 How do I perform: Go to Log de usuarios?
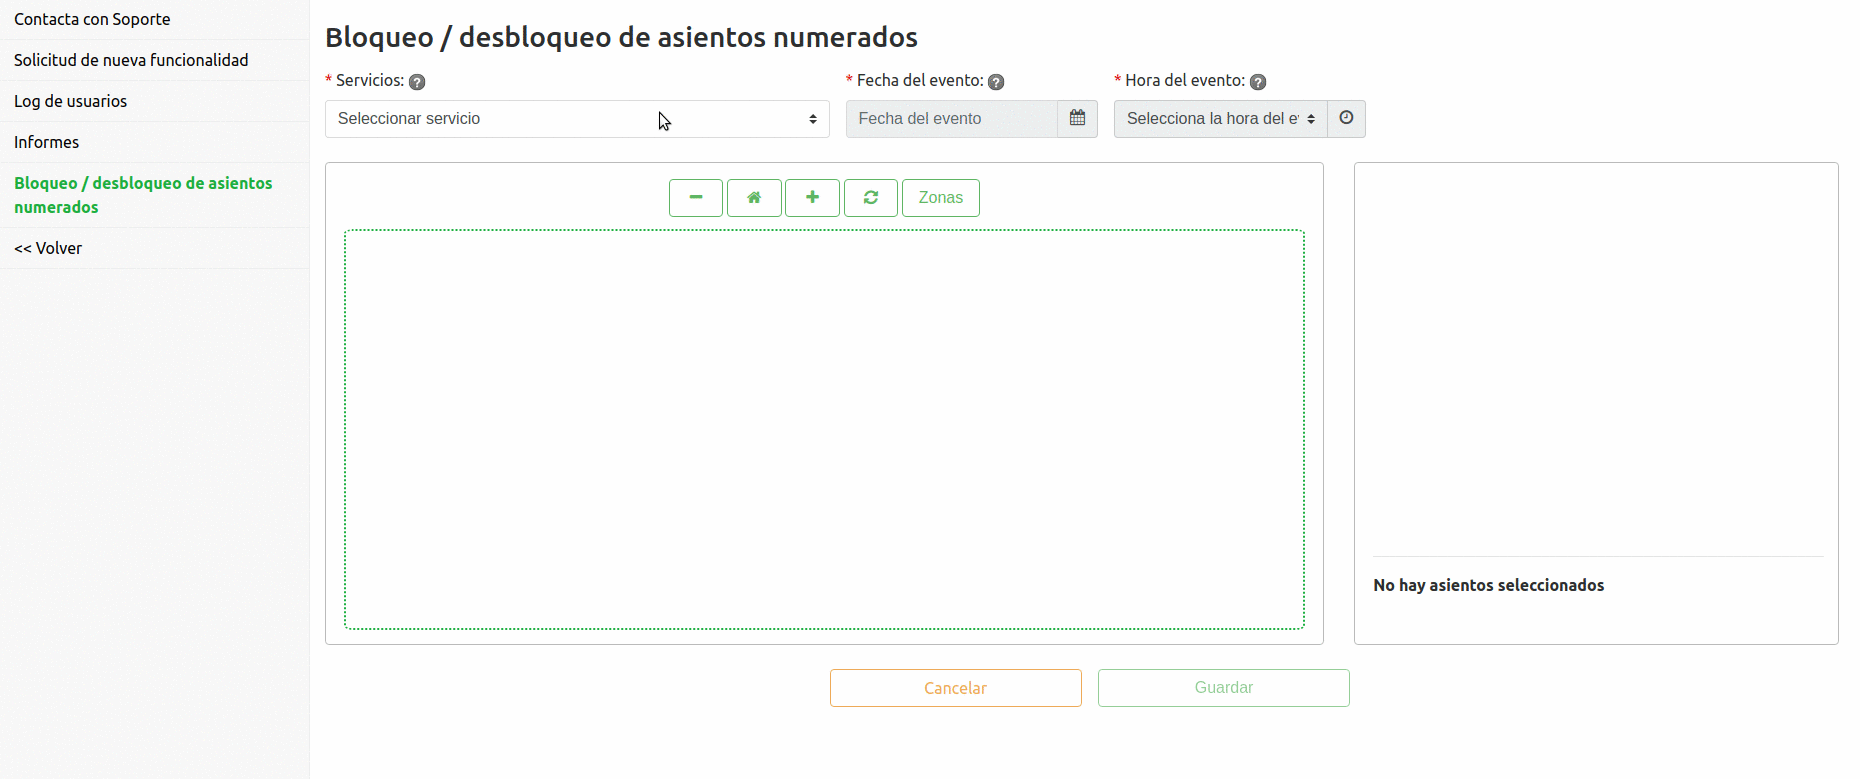pyautogui.click(x=155, y=101)
